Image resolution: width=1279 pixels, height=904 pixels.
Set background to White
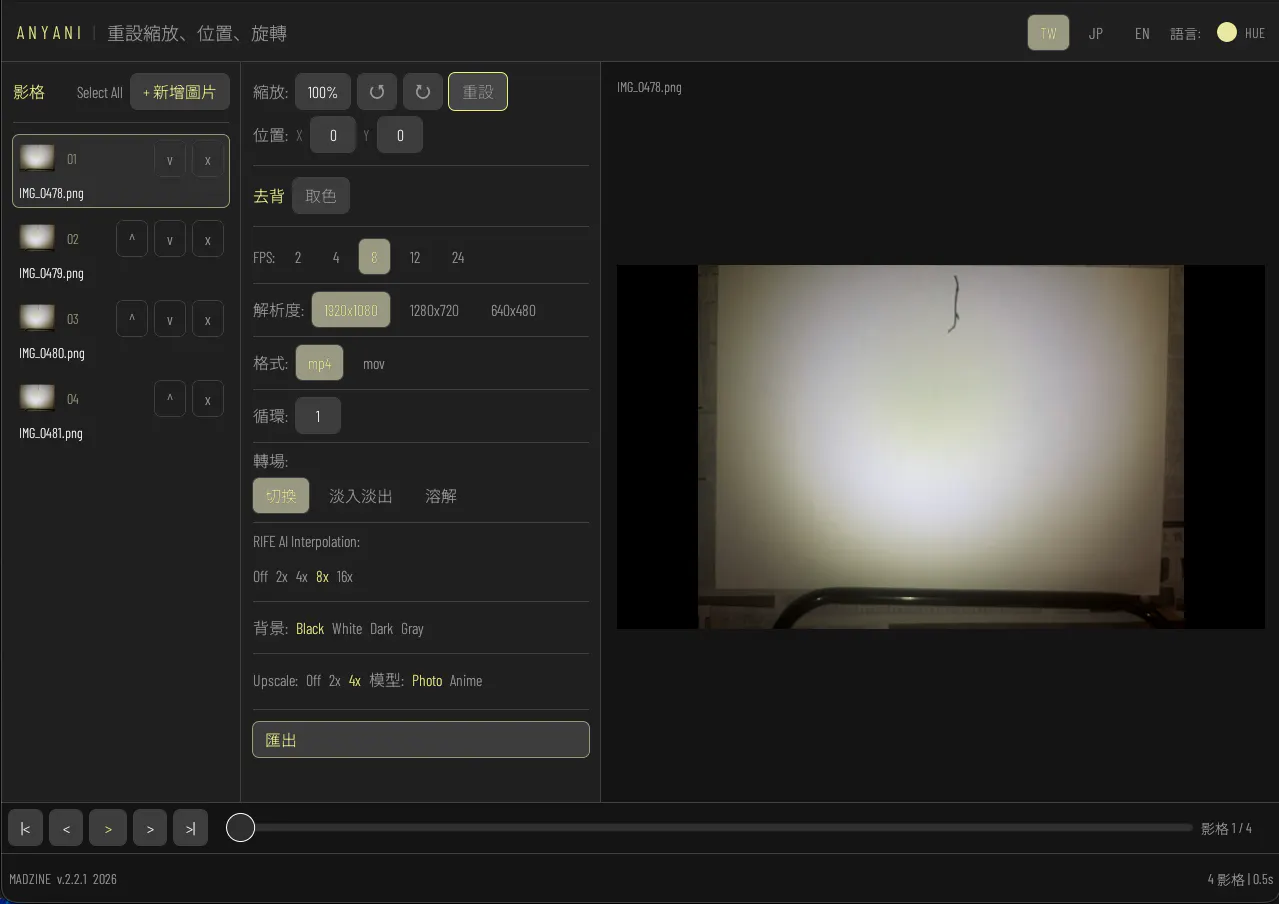[347, 628]
